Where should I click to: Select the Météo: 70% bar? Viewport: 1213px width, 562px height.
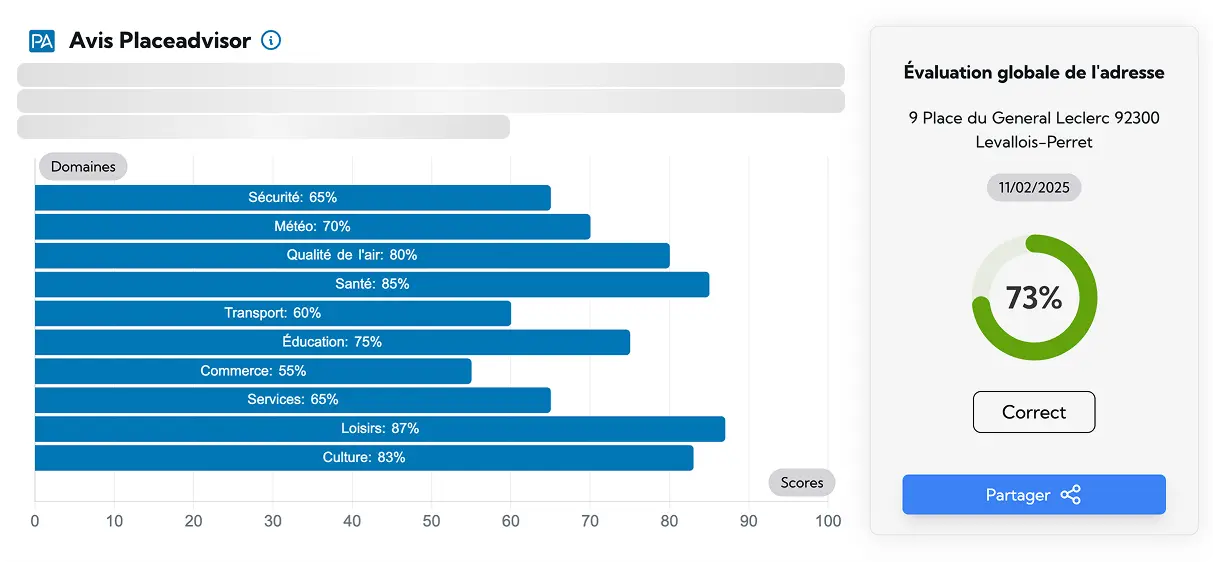(312, 227)
